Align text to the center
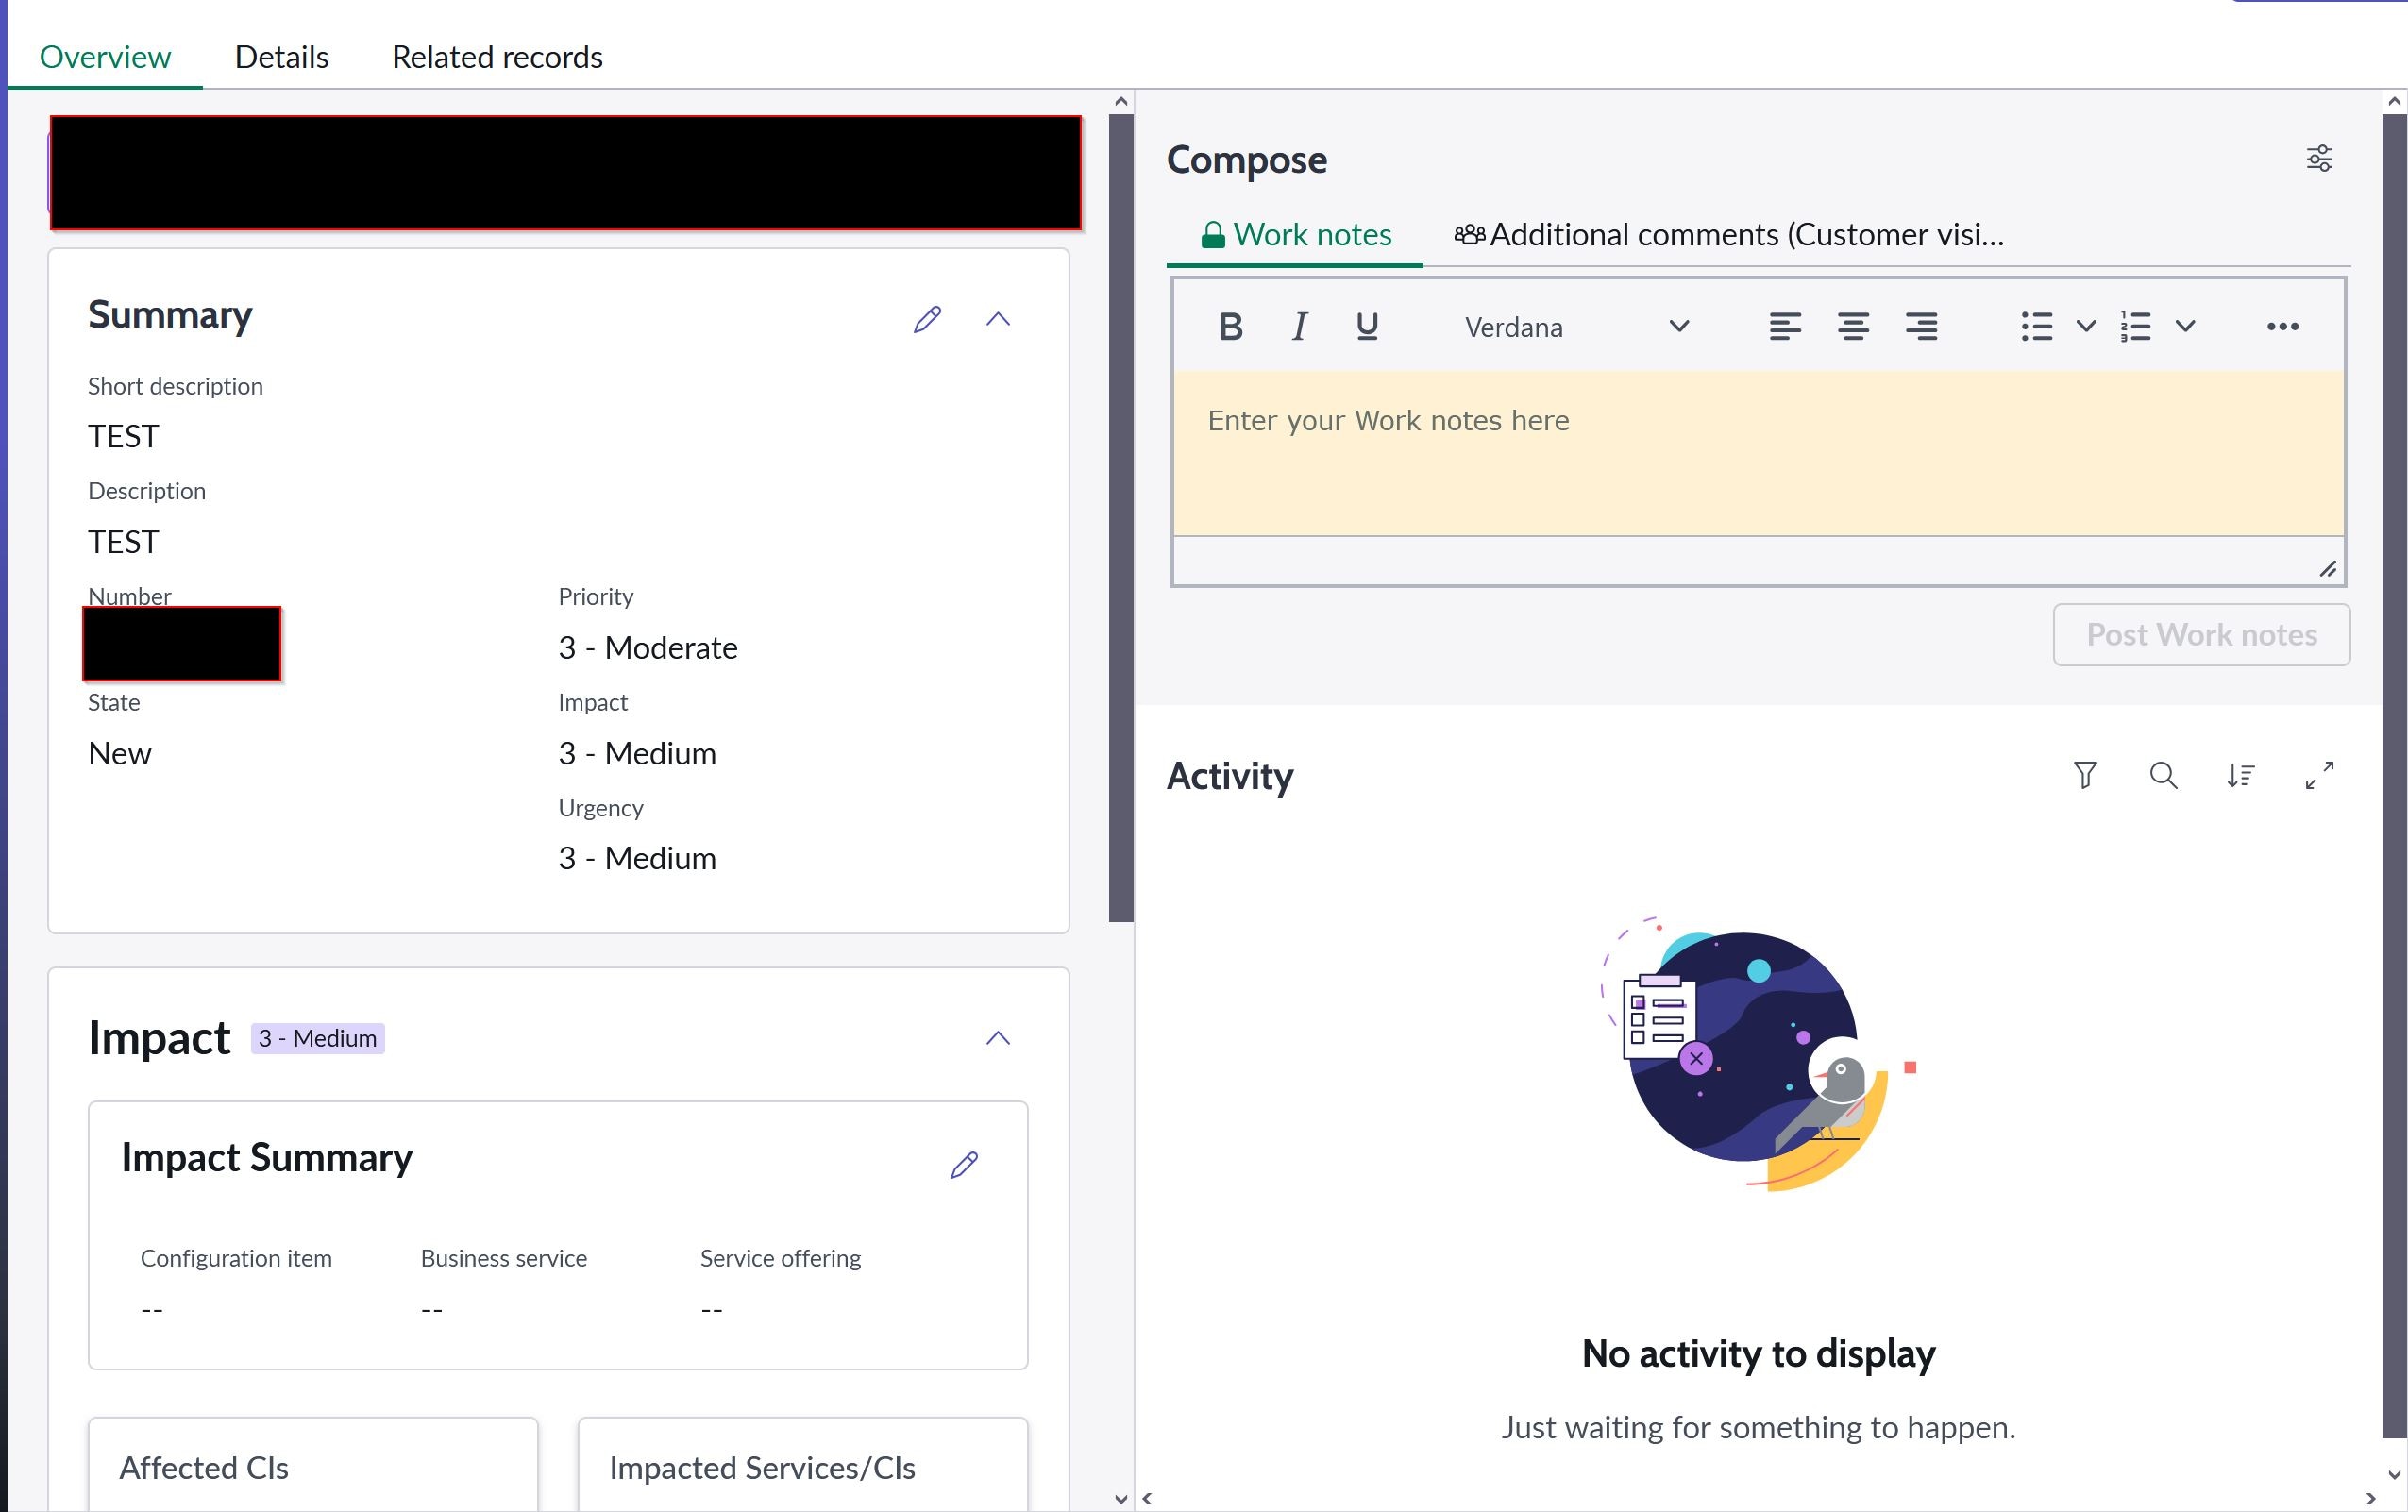Viewport: 2408px width, 1512px height. click(1854, 325)
